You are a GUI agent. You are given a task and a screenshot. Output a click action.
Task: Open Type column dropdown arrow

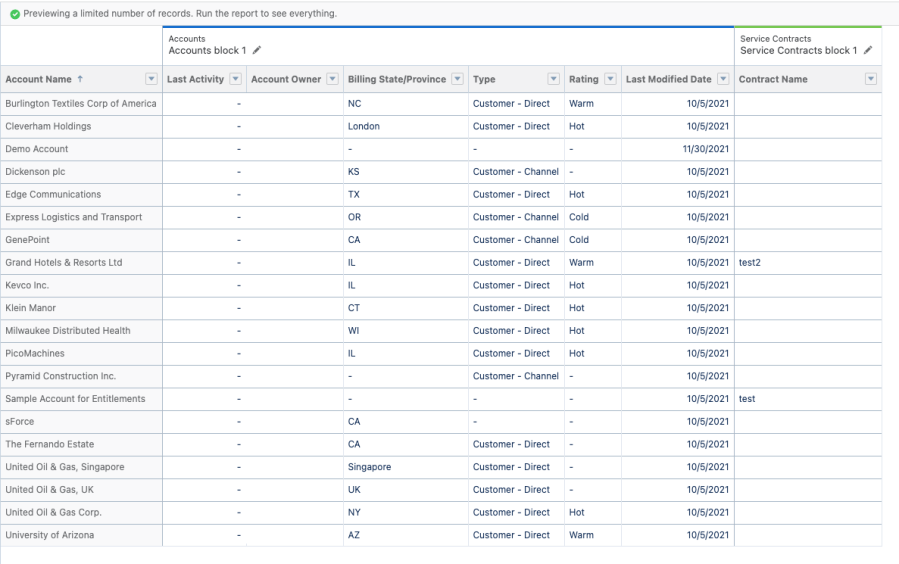pos(553,79)
